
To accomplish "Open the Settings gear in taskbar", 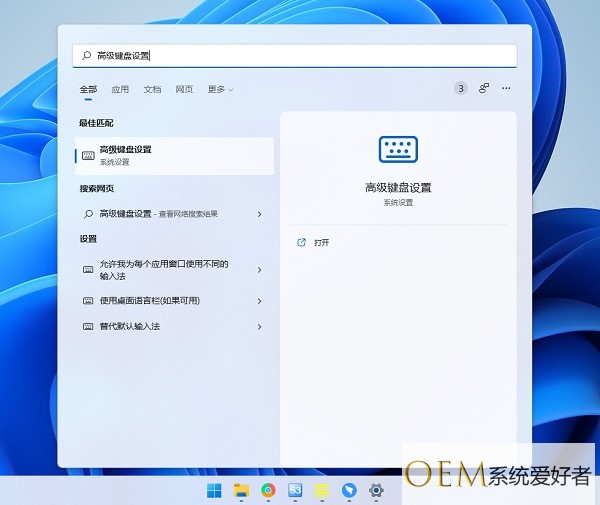I will (376, 490).
